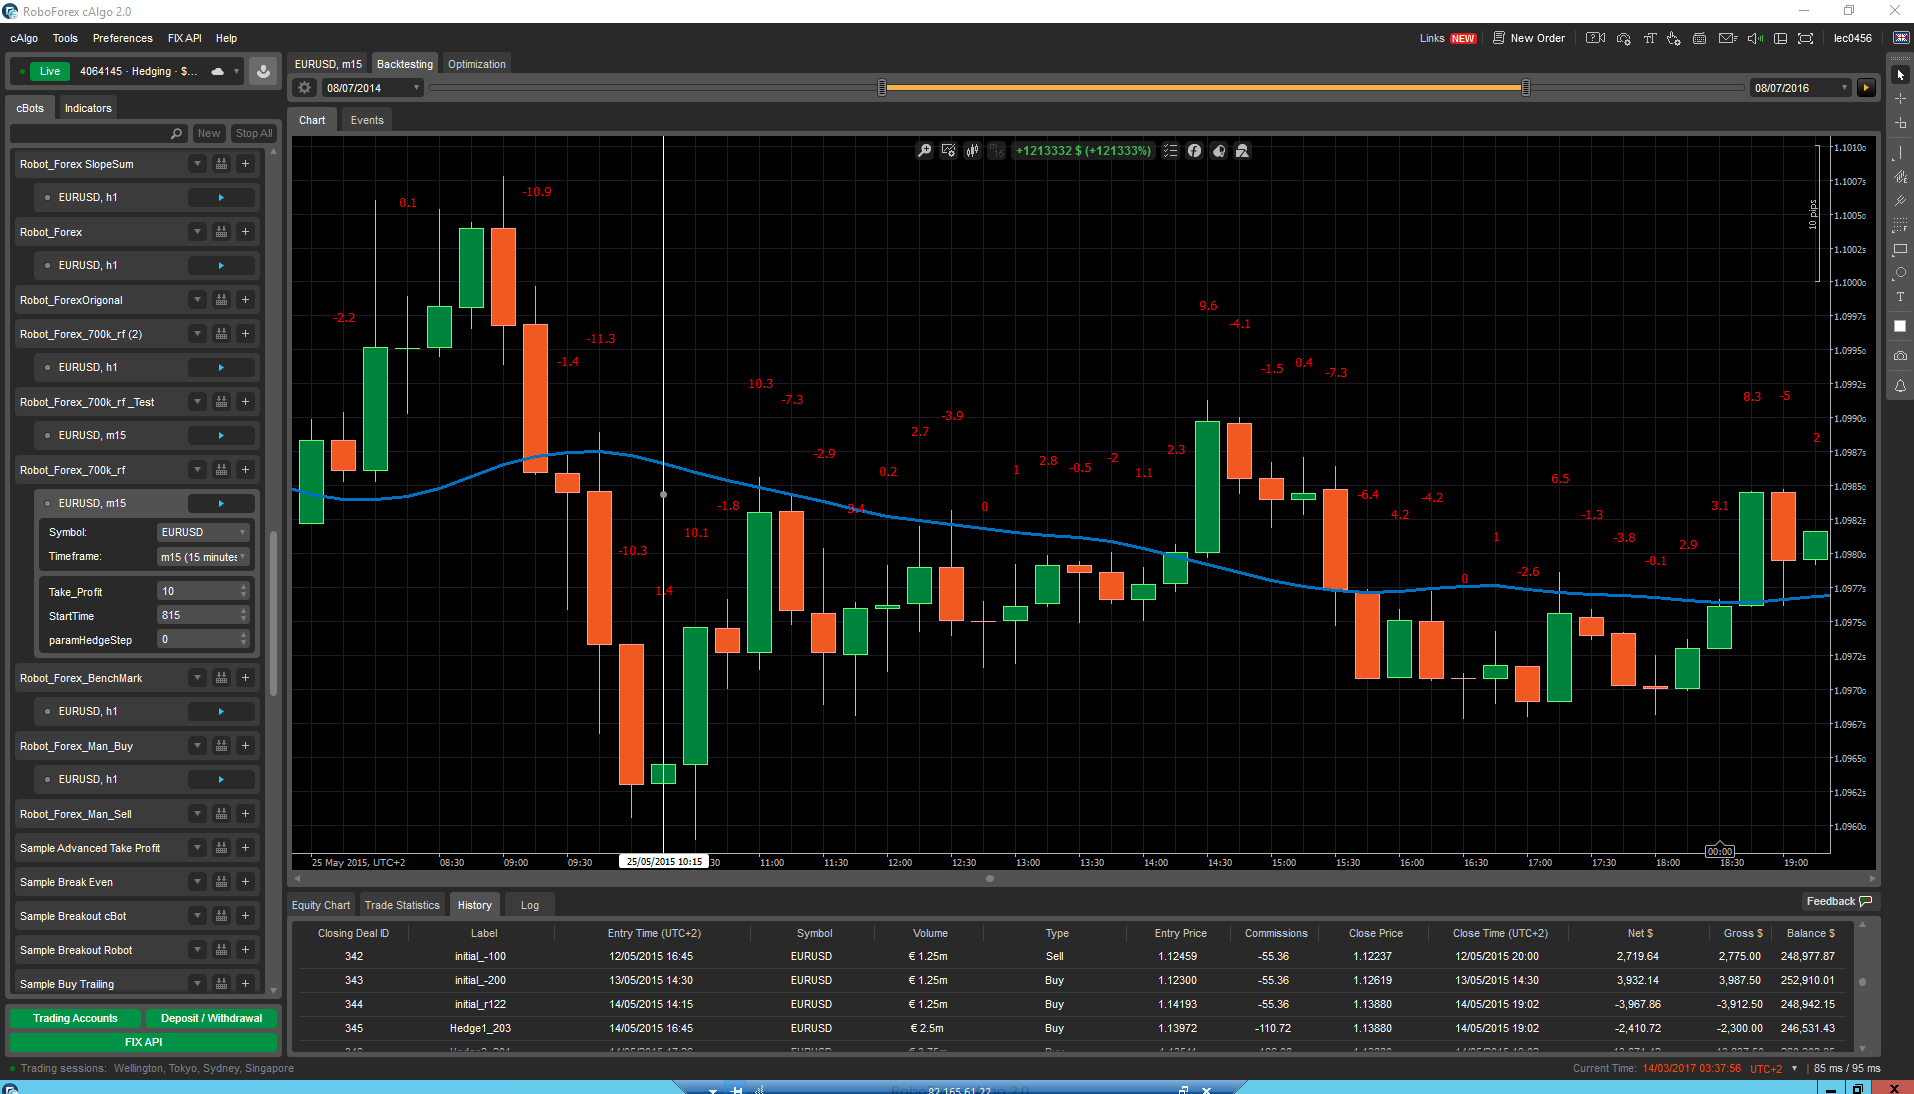Viewport: 1914px width, 1094px height.
Task: Add an instance to Robot_Forex SlopeSum with plus icon
Action: click(245, 164)
